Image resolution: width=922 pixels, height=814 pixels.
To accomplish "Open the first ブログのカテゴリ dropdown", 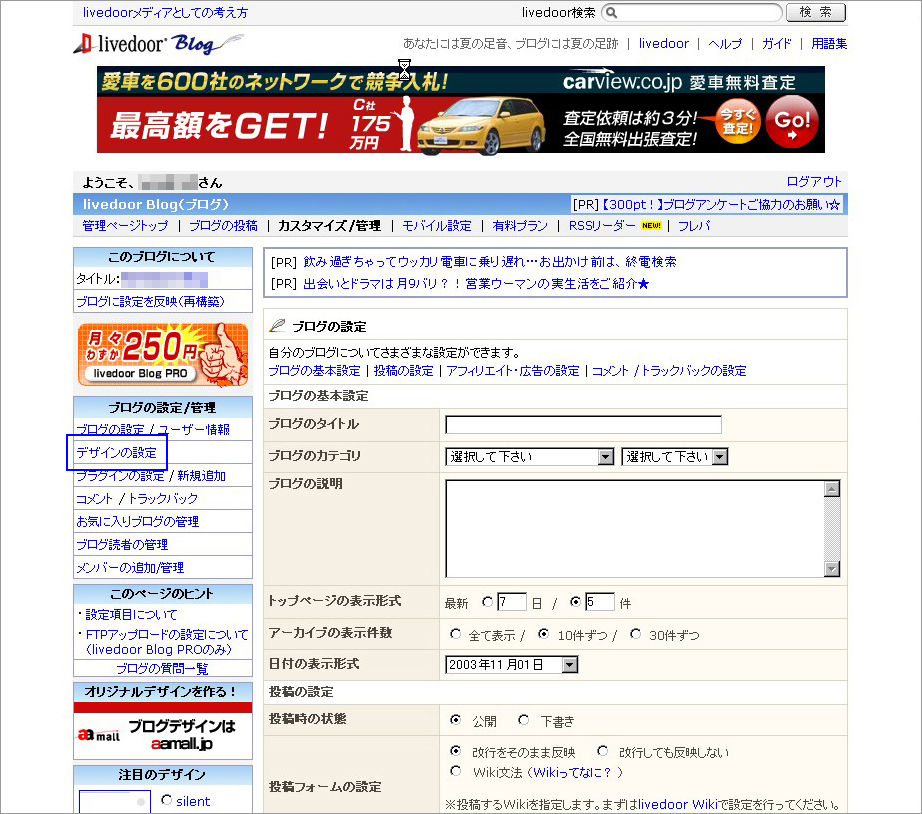I will click(530, 457).
